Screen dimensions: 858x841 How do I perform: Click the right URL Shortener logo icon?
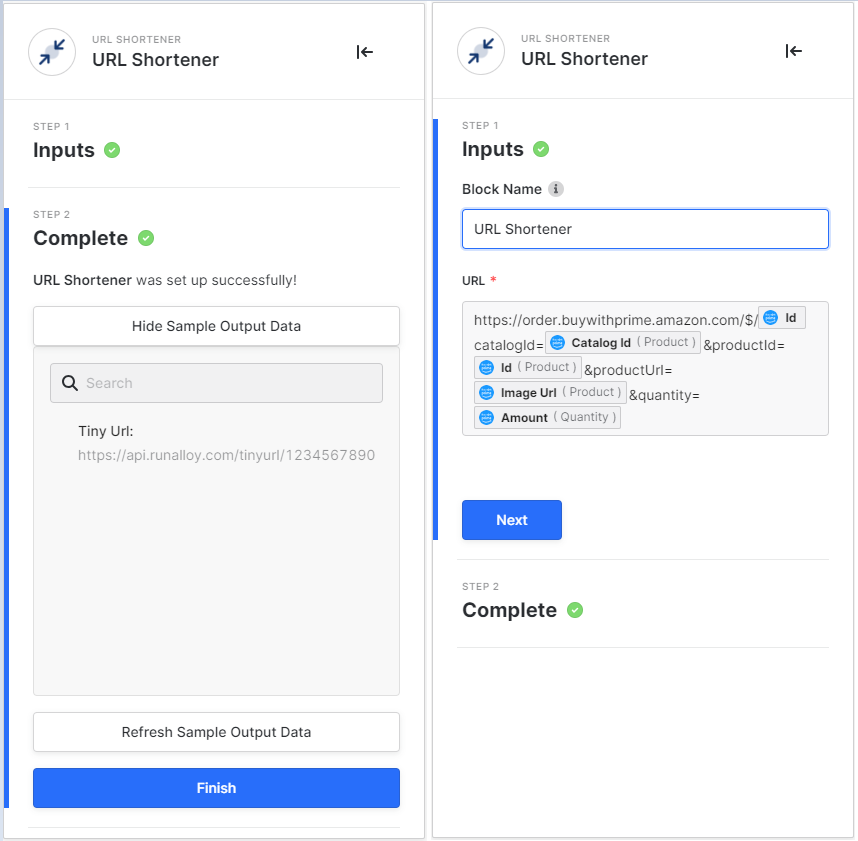[481, 51]
